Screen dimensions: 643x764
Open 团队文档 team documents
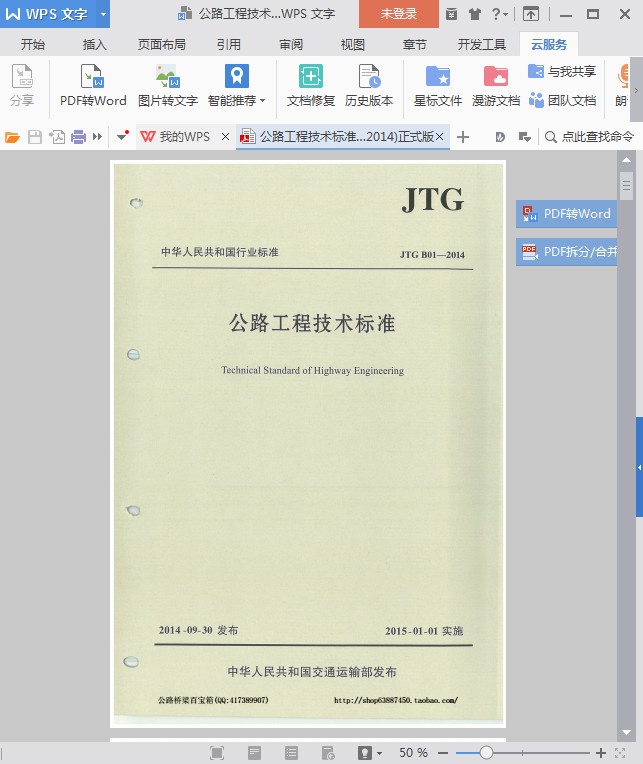562,100
